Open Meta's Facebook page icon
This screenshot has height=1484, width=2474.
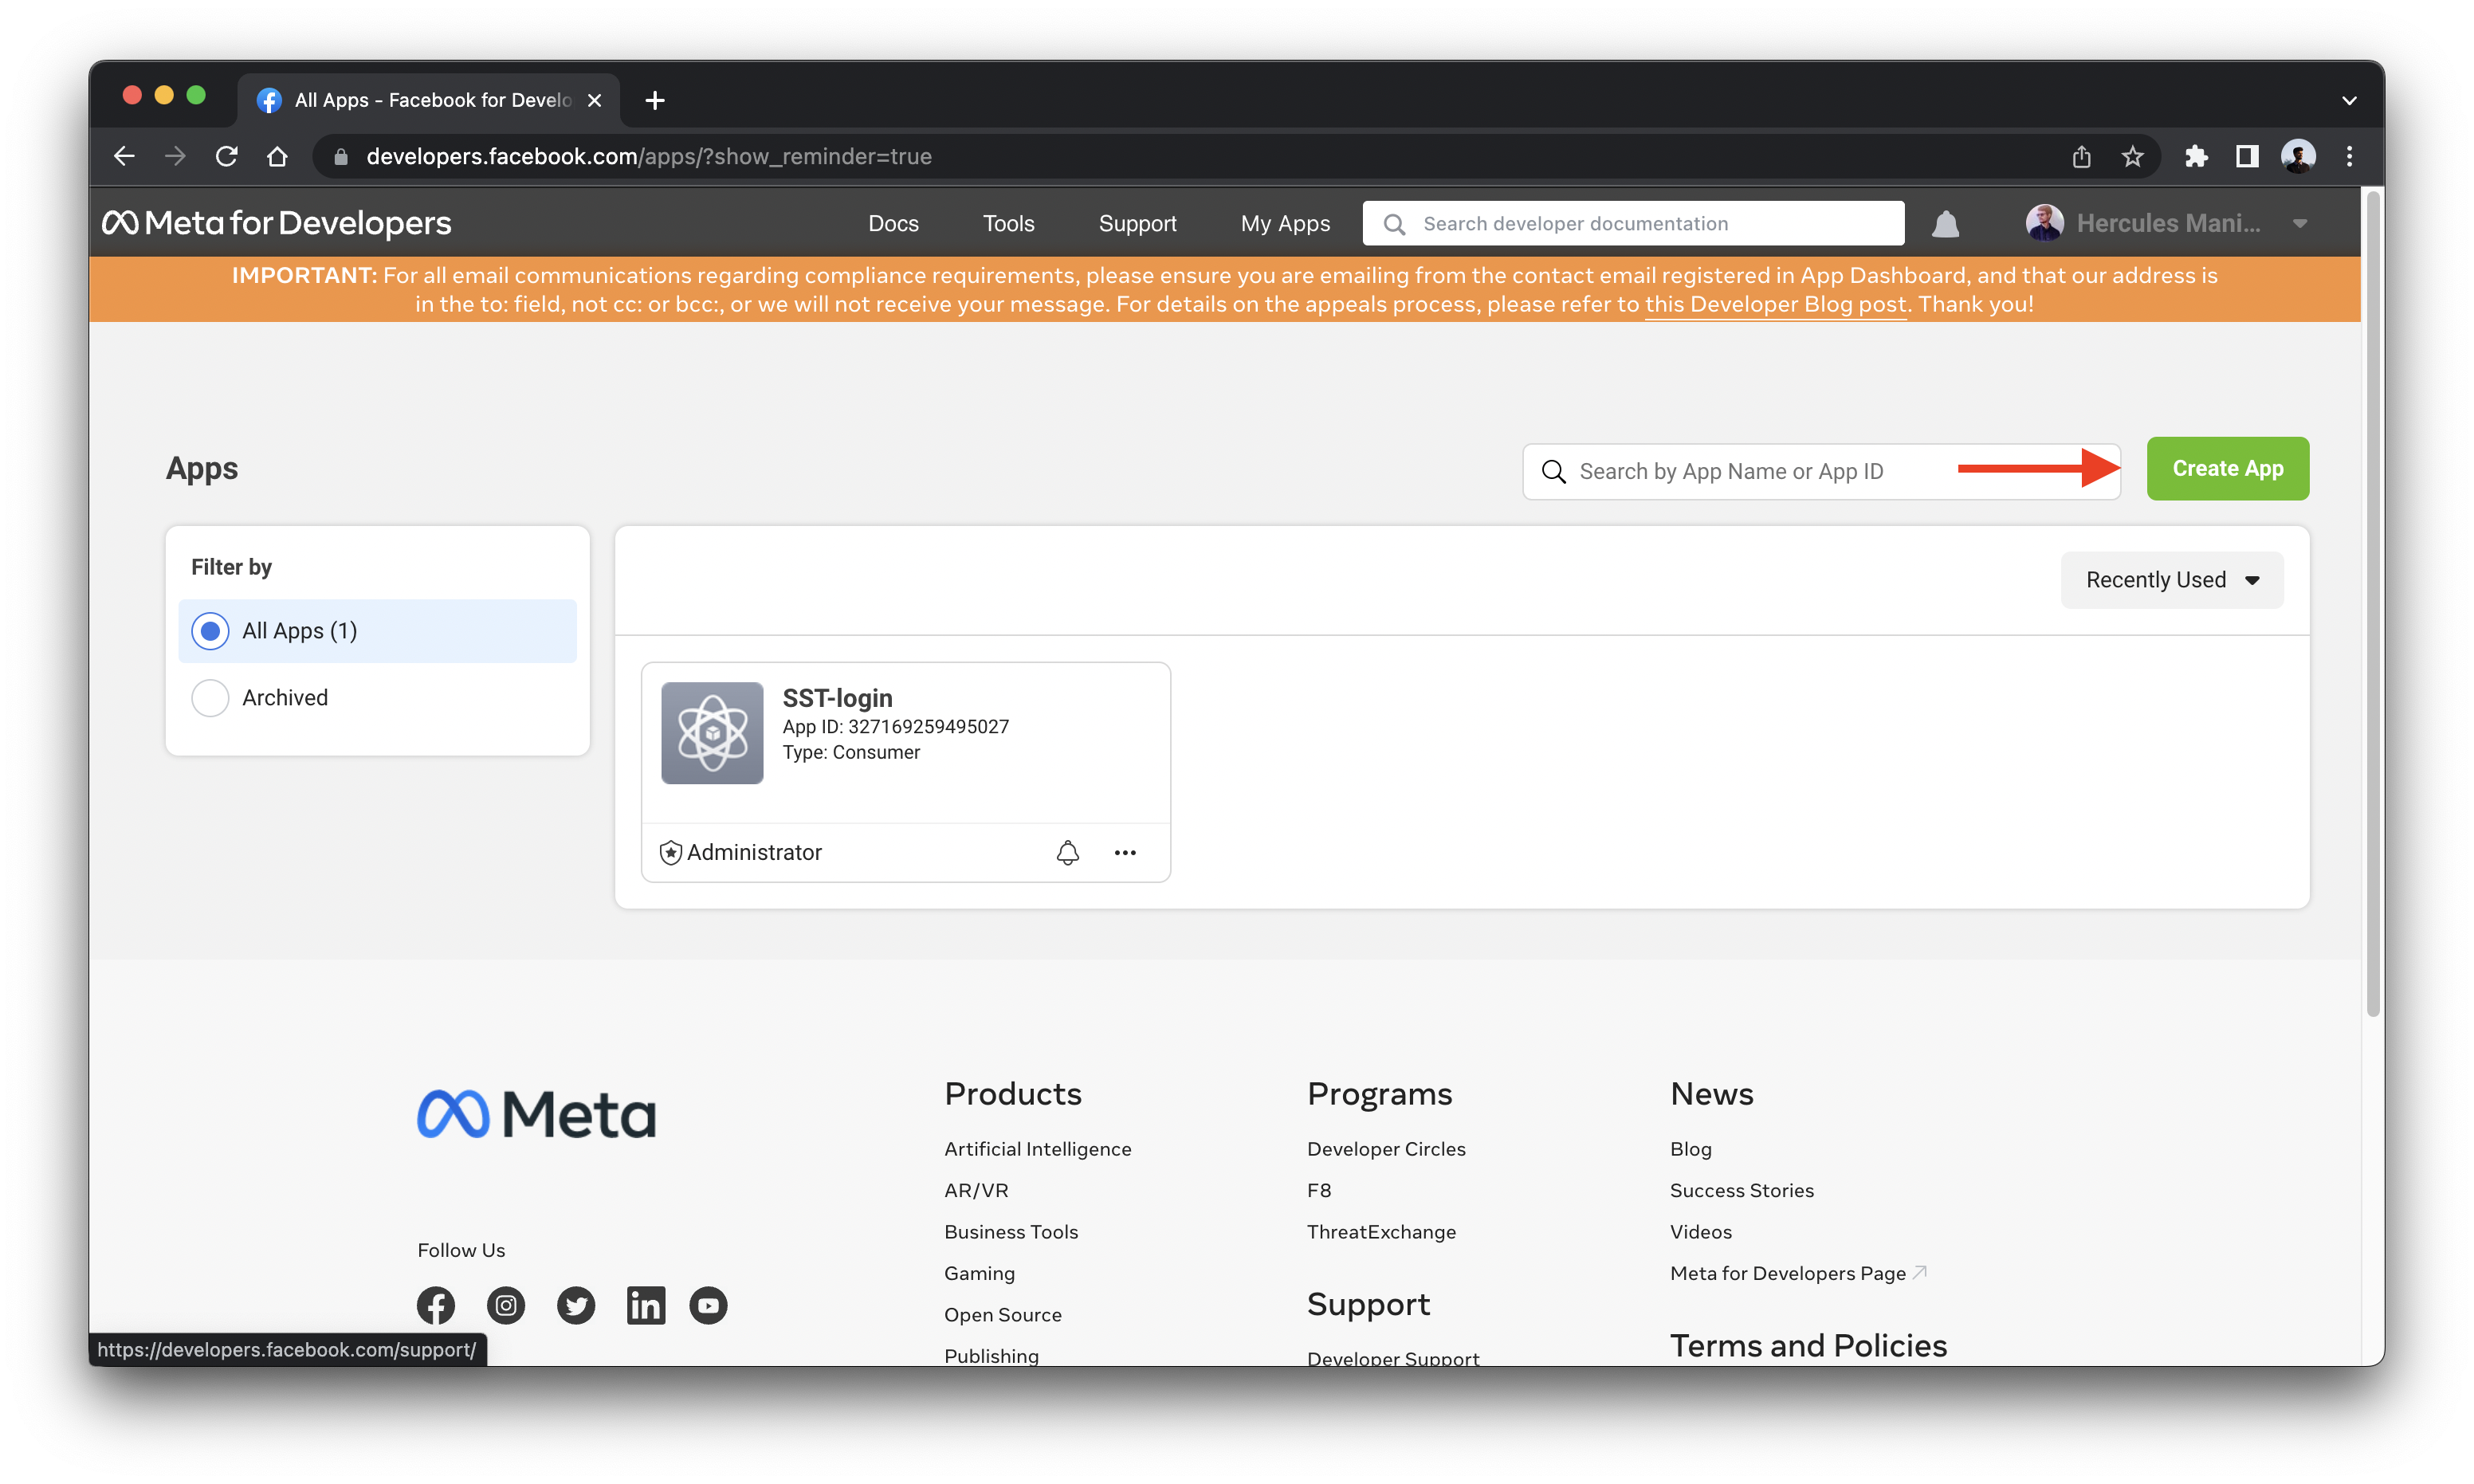435,1305
